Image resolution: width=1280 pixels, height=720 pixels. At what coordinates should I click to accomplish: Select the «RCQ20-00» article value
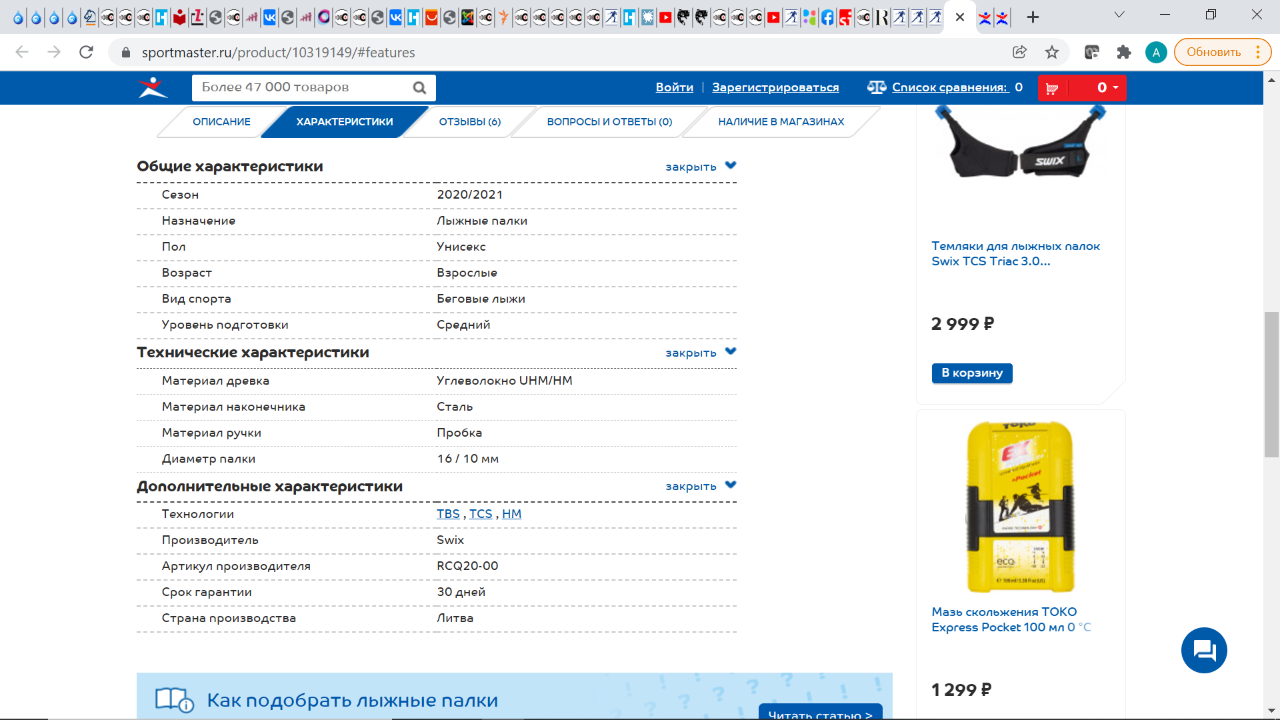pos(467,566)
